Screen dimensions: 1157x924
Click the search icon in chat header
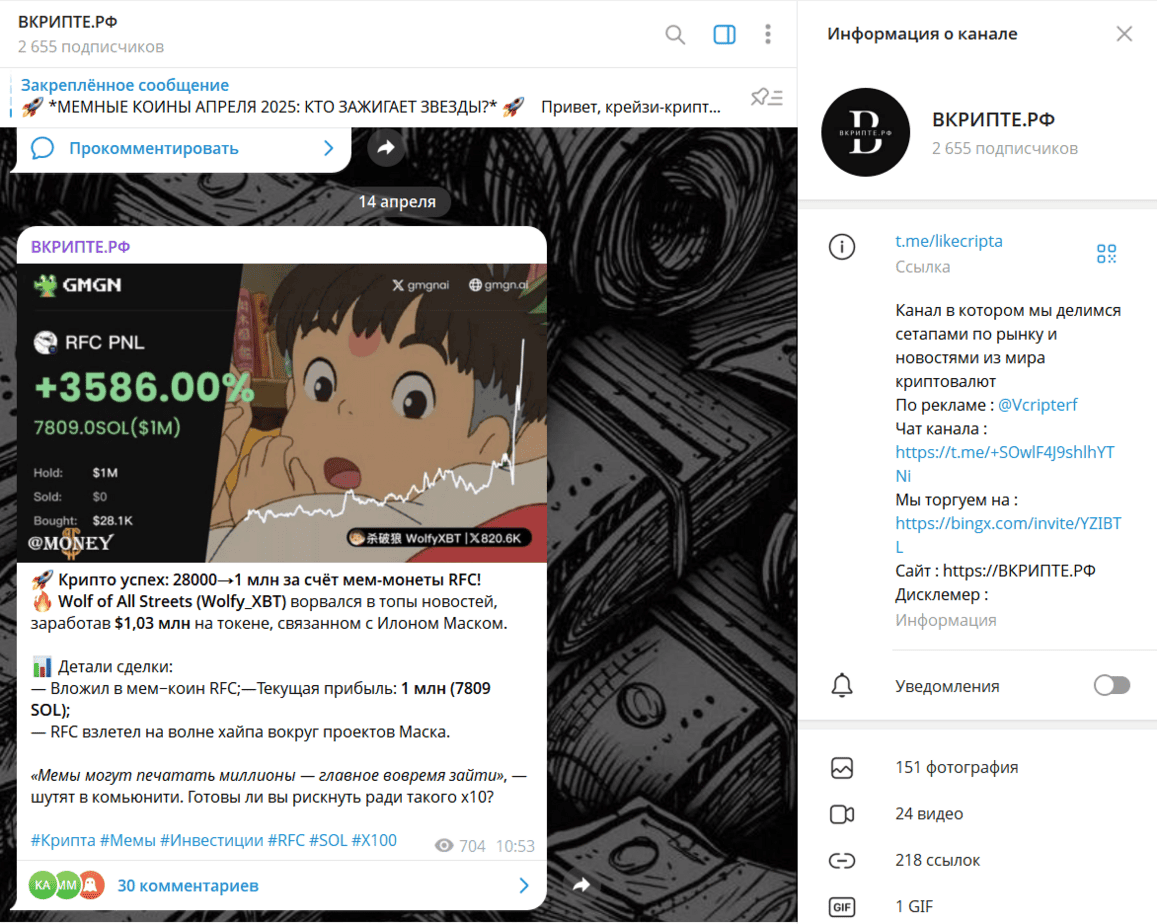pyautogui.click(x=675, y=35)
